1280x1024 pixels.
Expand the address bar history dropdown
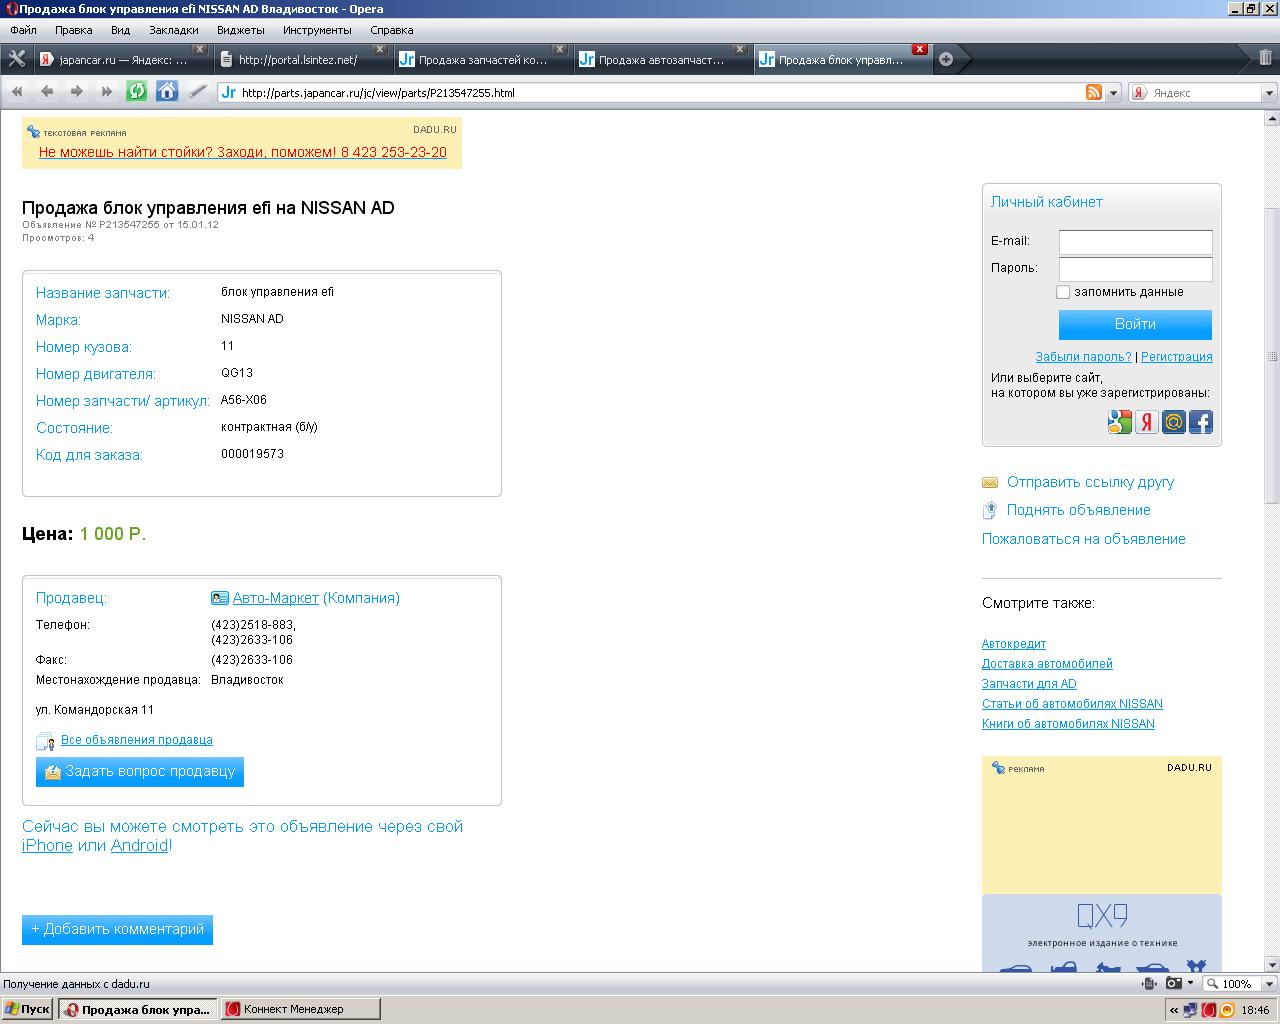pyautogui.click(x=1114, y=93)
